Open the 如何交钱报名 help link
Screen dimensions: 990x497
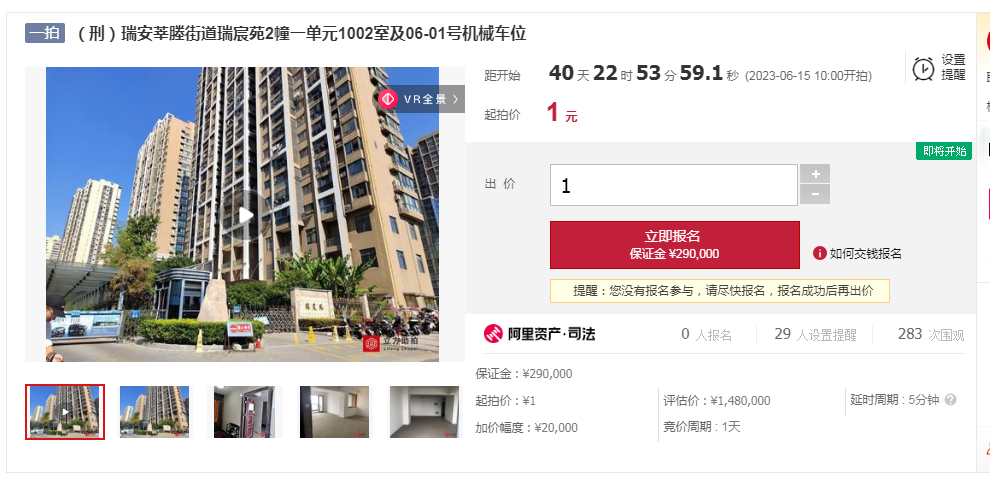pyautogui.click(x=865, y=254)
